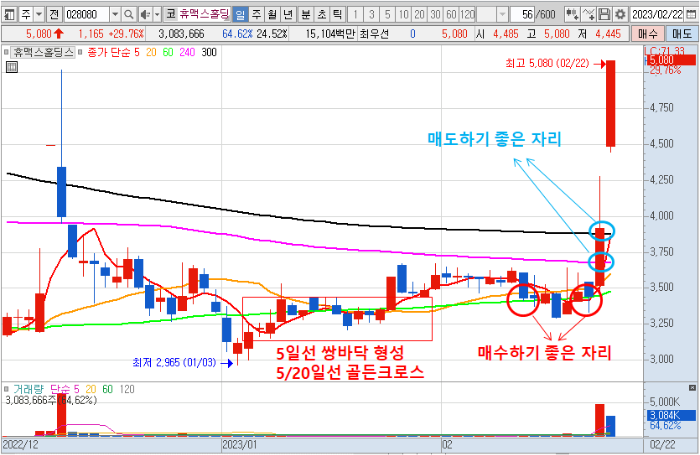This screenshot has width=700, height=455.
Task: Toggle the small square before the 휴맥스홀딩스 legend
Action: pos(6,52)
